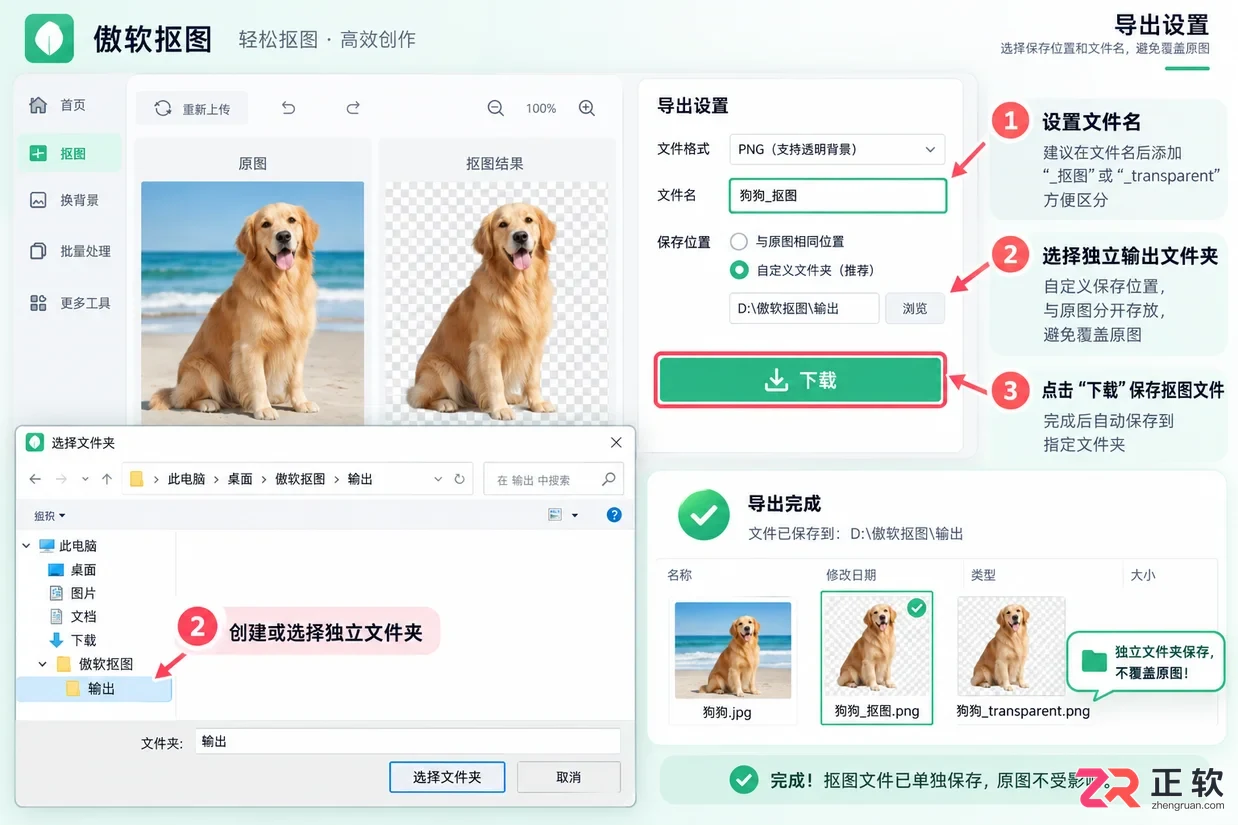Click the 此电脑 breadcrumb segment
Viewport: 1238px width, 825px height.
tap(186, 479)
